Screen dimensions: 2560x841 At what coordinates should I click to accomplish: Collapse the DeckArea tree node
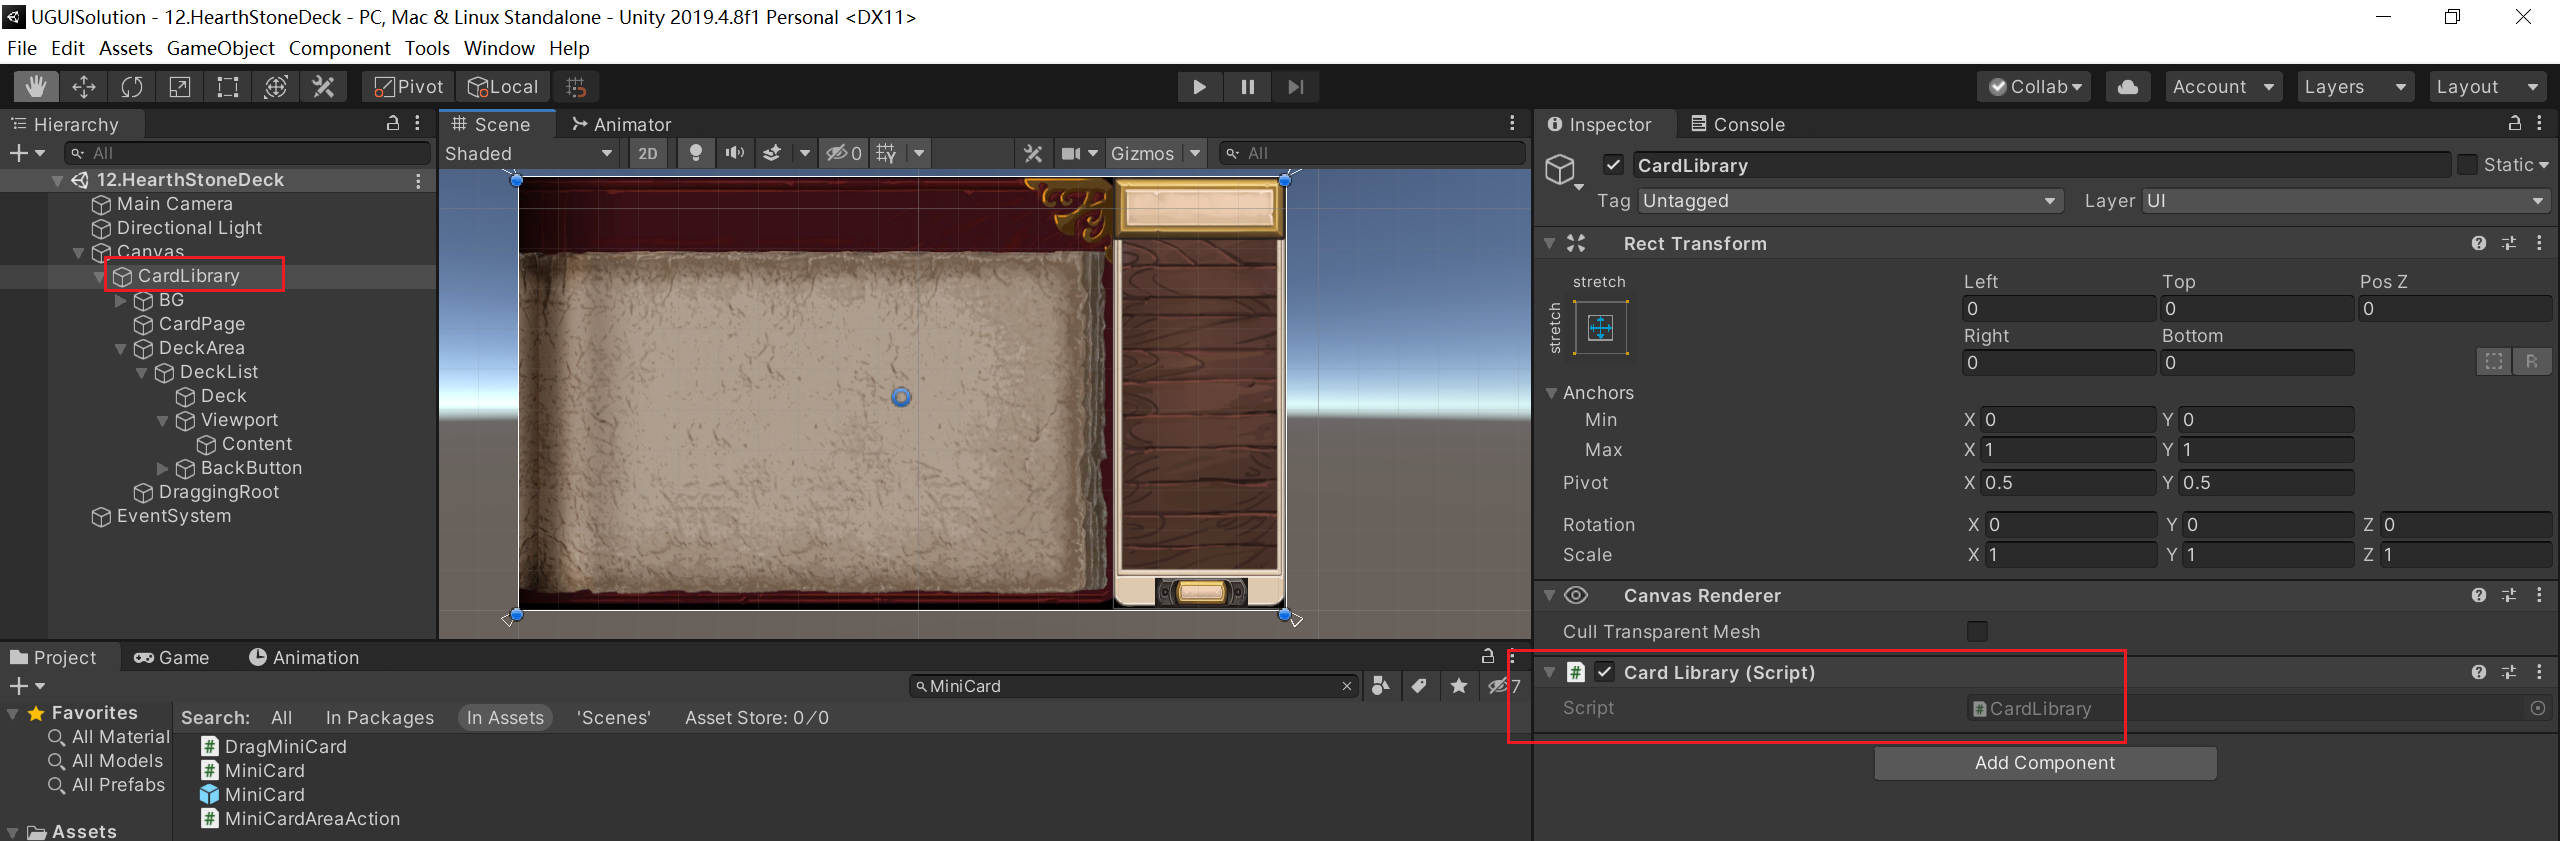[121, 349]
